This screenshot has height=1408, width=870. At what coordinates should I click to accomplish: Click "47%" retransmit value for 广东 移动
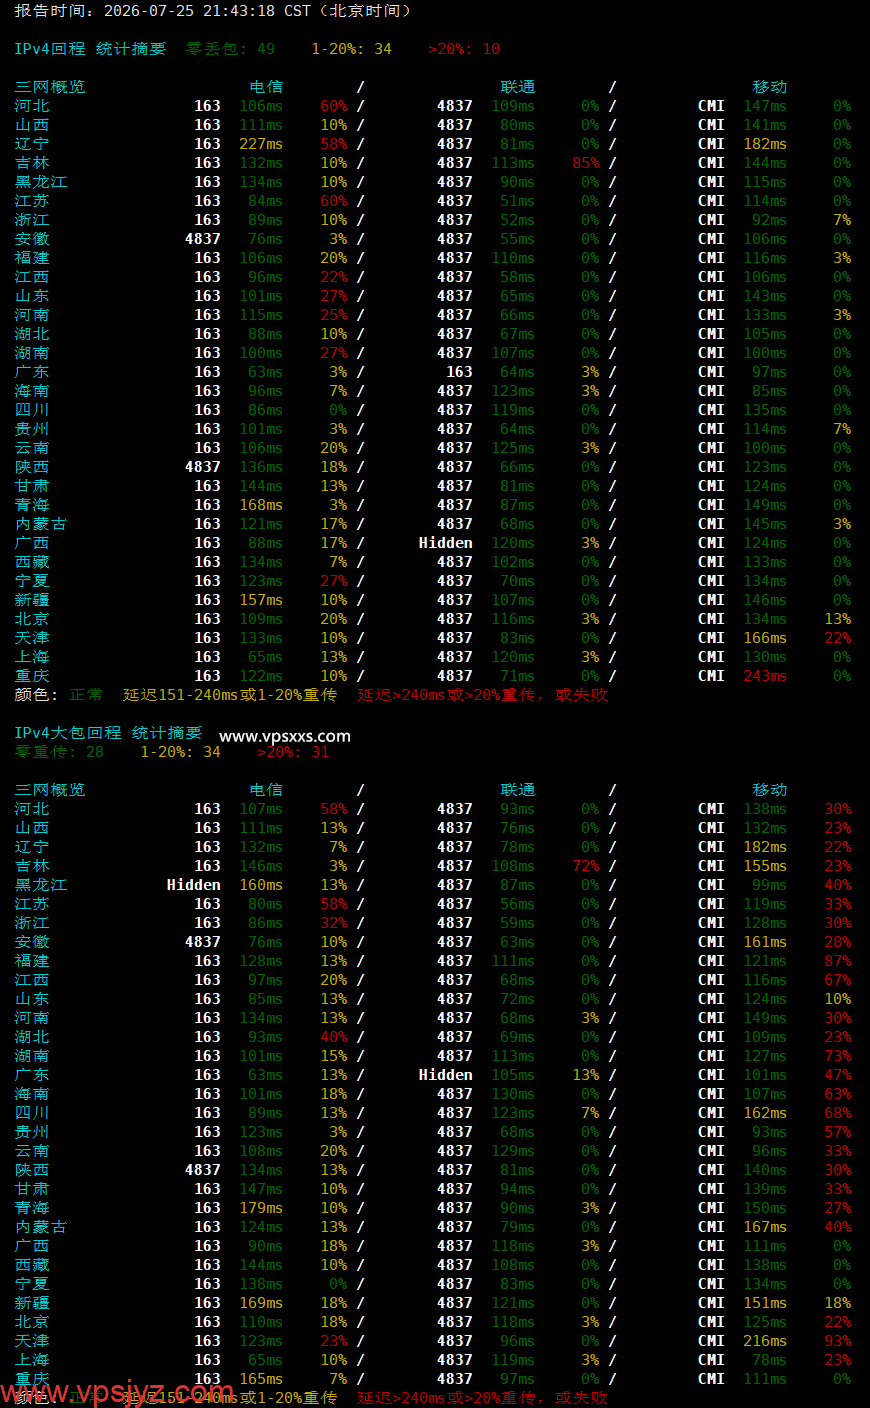click(838, 1075)
